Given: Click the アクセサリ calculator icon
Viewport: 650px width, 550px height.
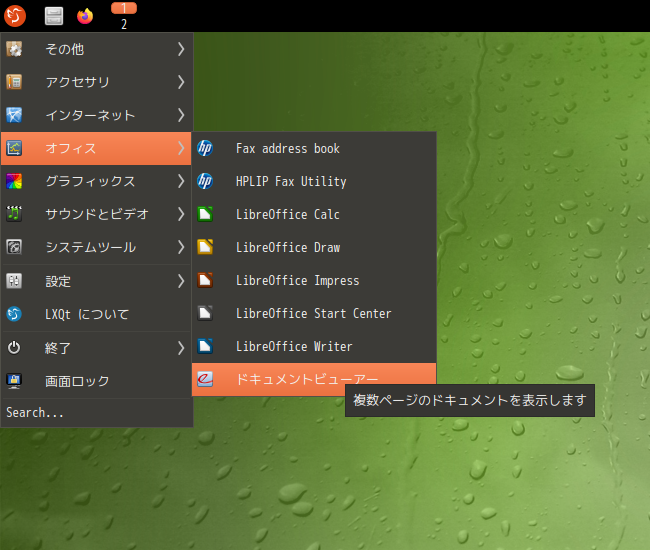Looking at the screenshot, I should [x=14, y=82].
